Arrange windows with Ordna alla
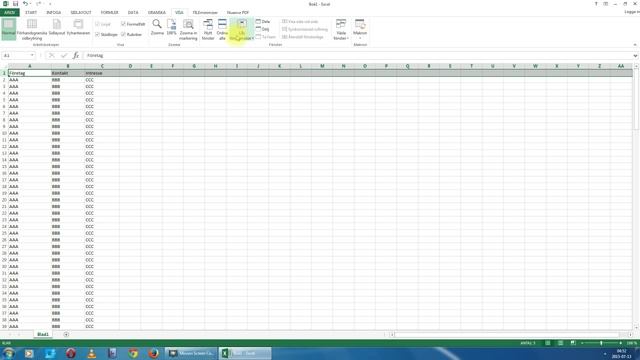The height and width of the screenshot is (360, 640). click(222, 29)
